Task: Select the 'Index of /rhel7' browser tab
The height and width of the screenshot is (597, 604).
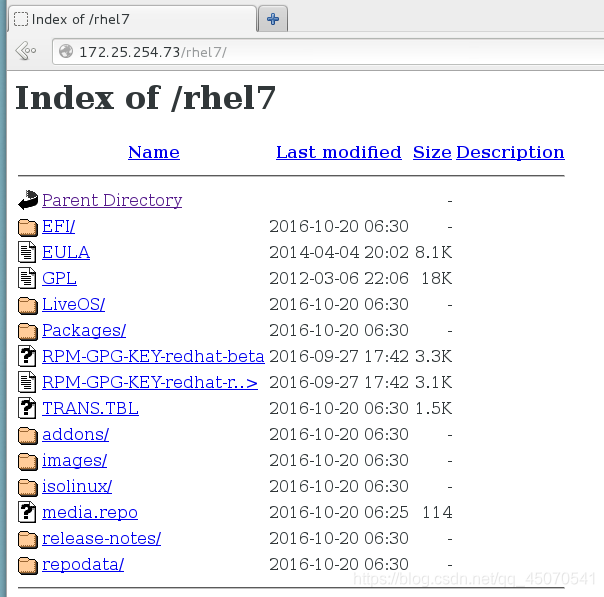Action: 132,19
